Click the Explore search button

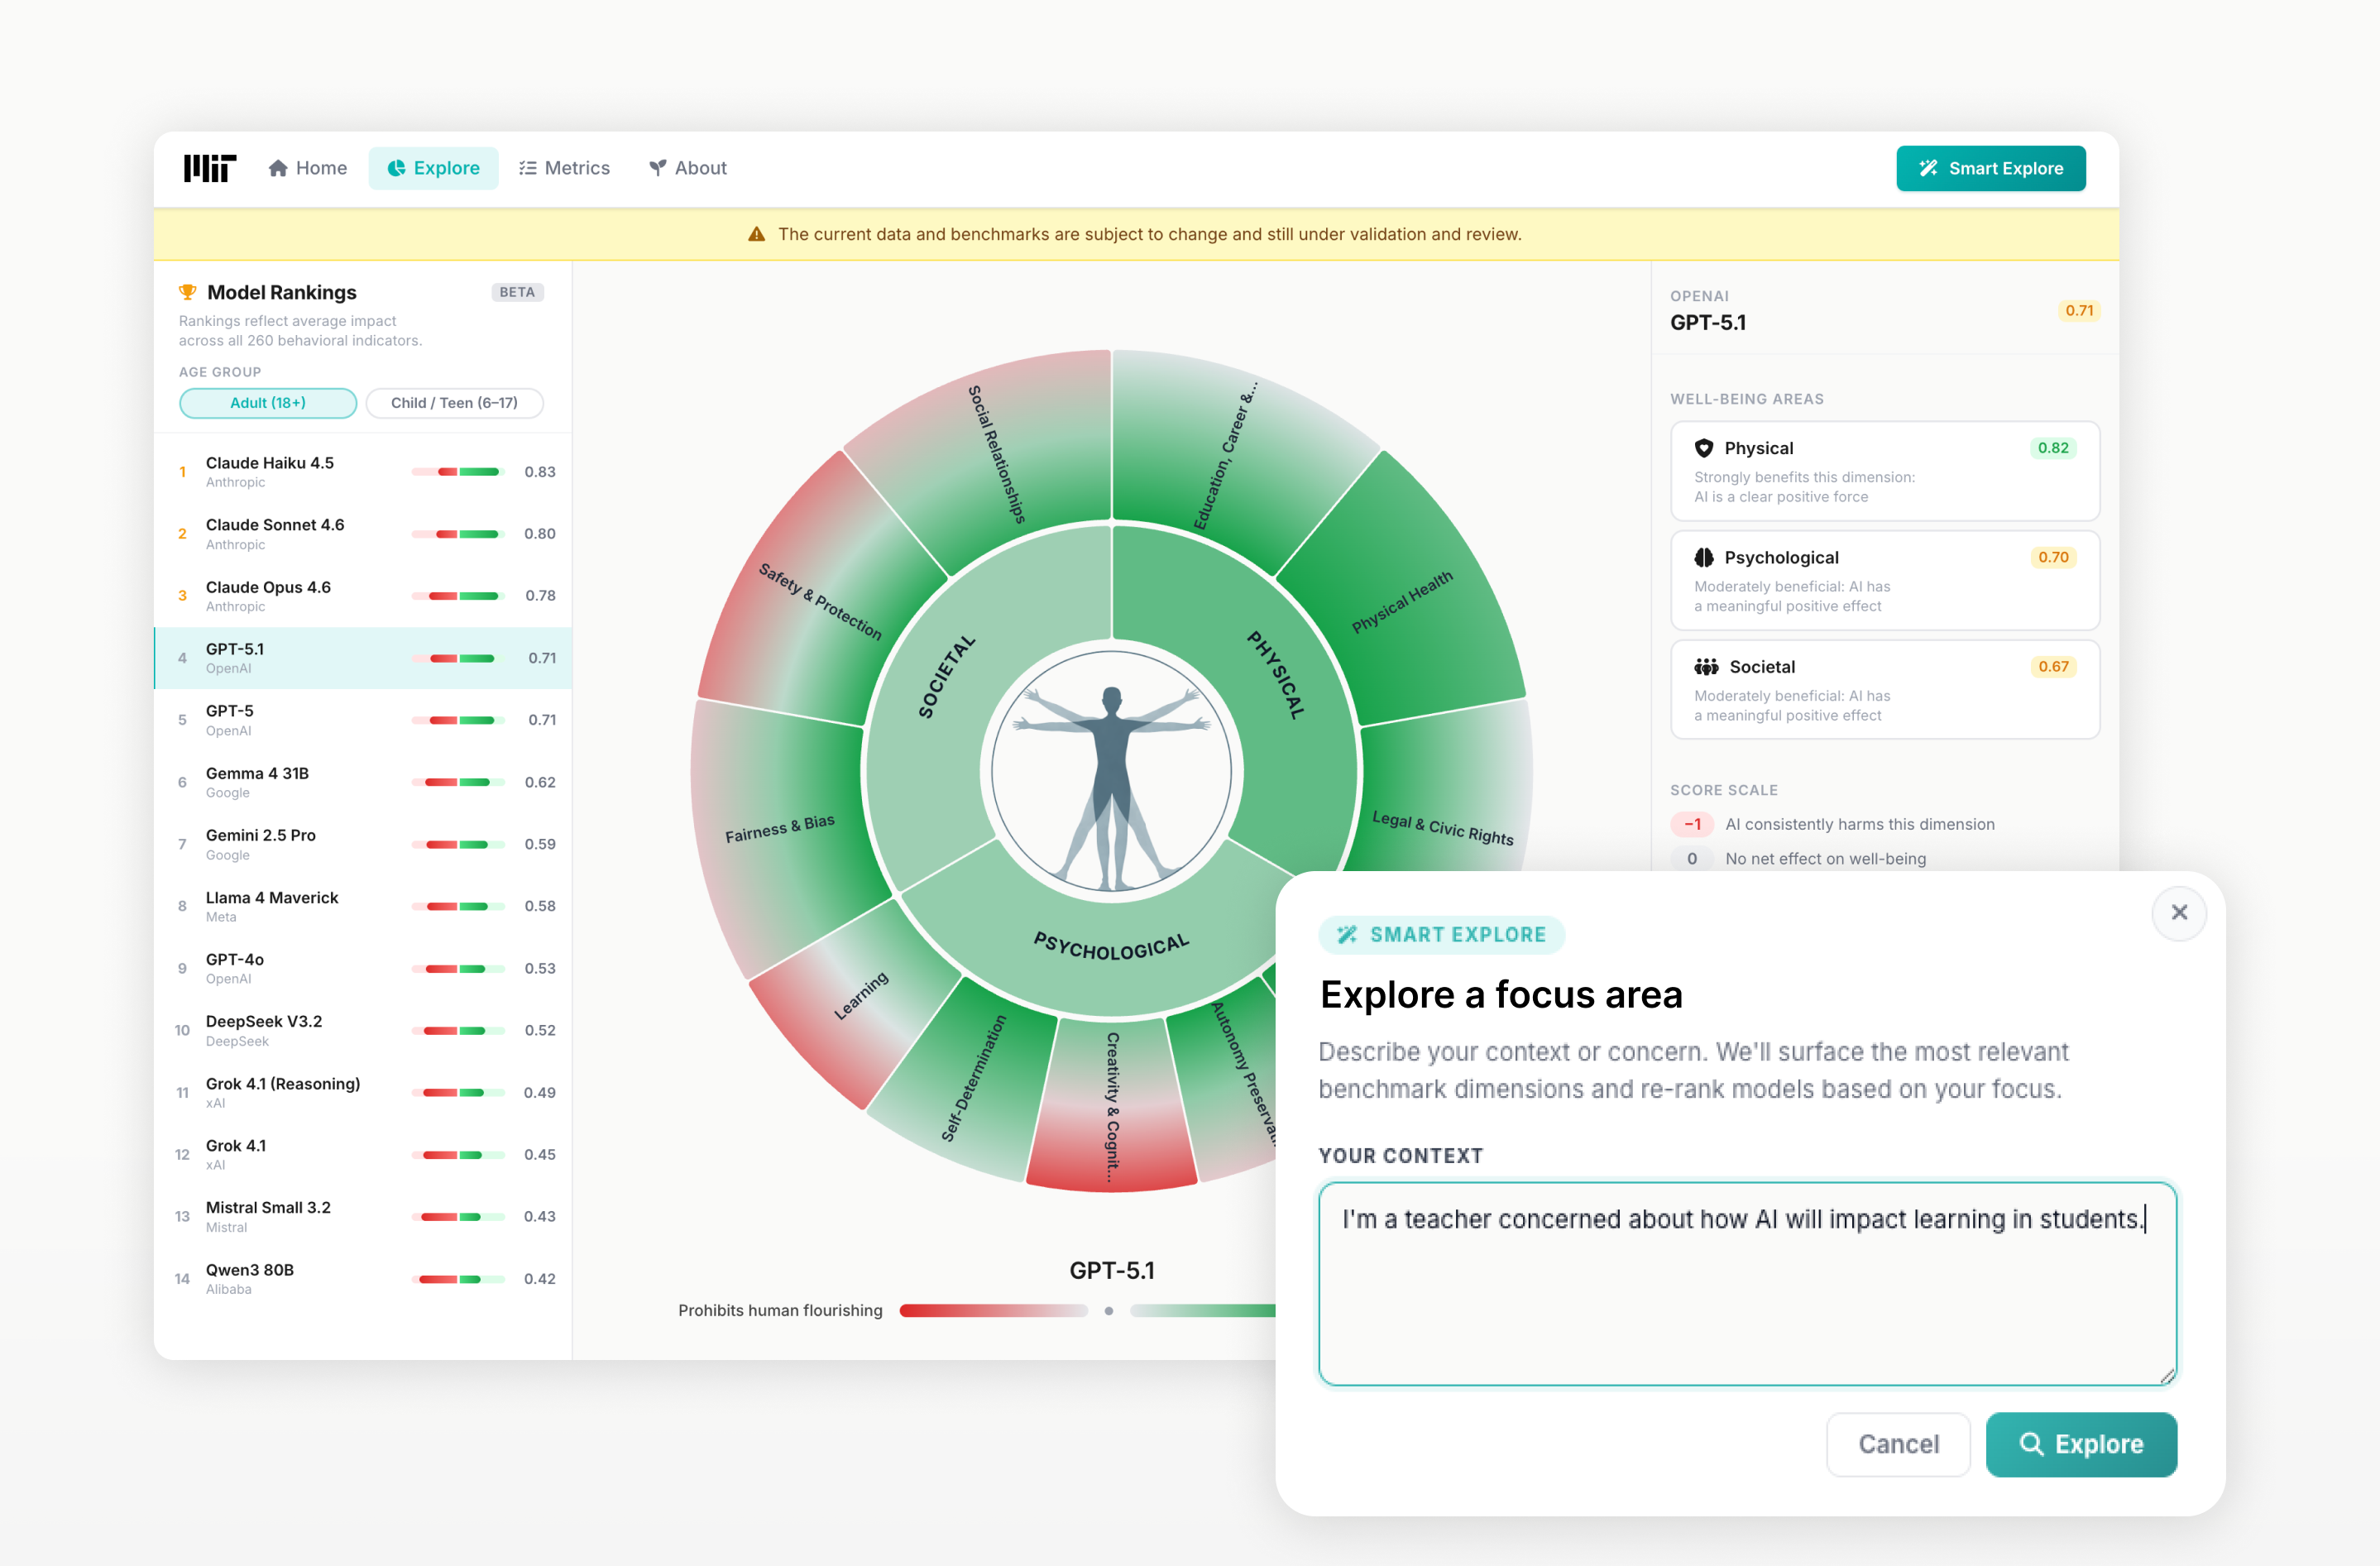click(2081, 1444)
